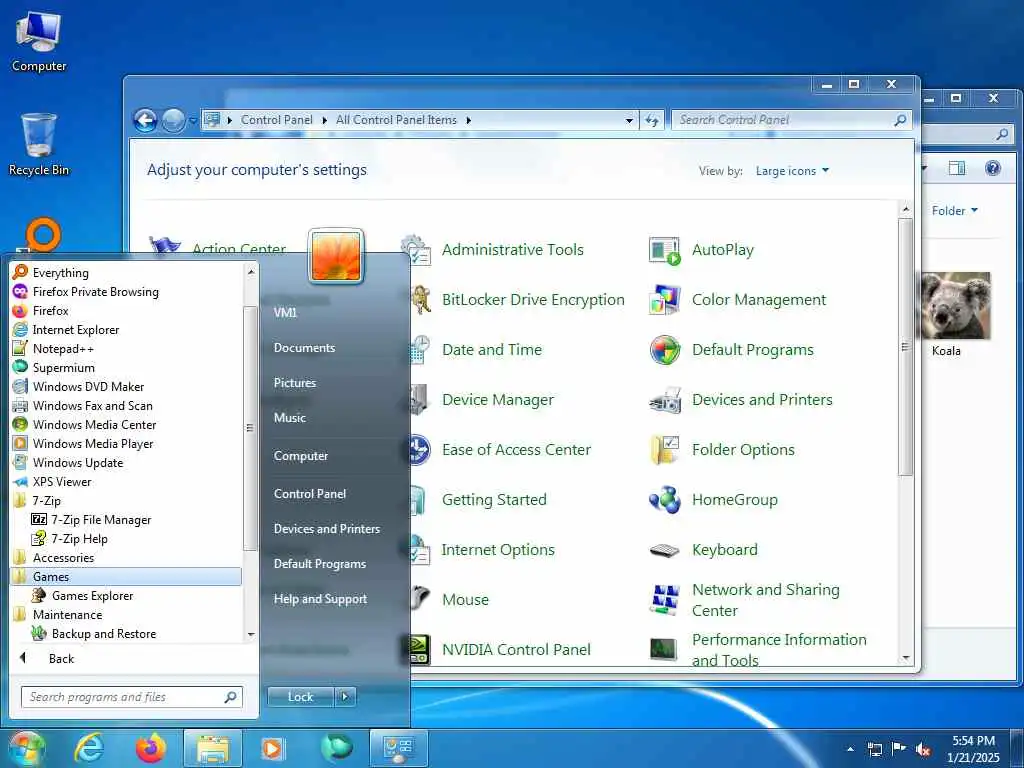The image size is (1024, 768).
Task: Click Back in the All Programs list
Action: (x=61, y=659)
